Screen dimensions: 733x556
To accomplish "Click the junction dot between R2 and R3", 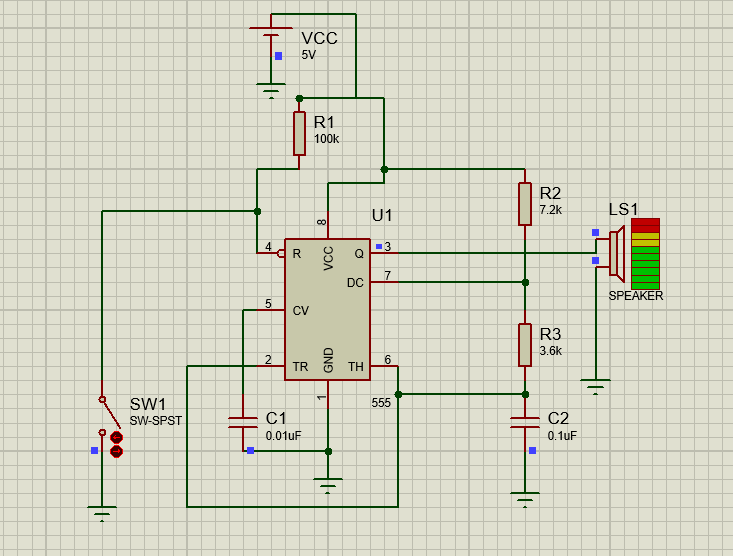I will [x=525, y=282].
